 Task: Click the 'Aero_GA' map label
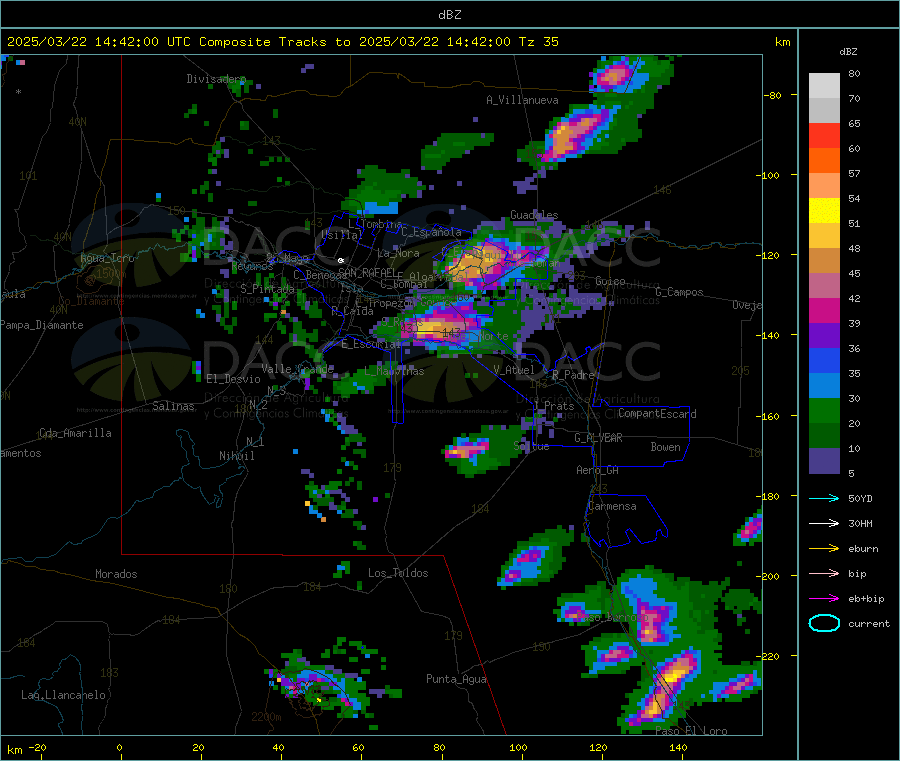[597, 470]
